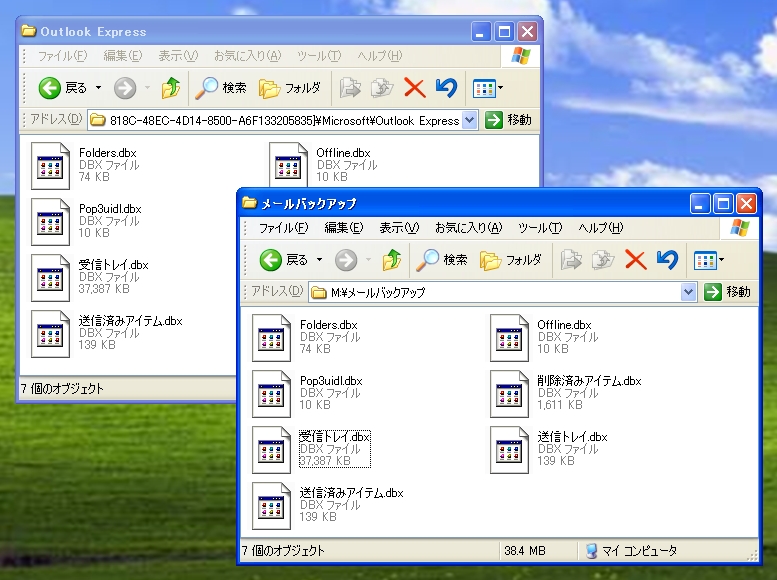Select 送信済みアイテム.dbx in メールバックアップ window
The image size is (777, 580).
point(328,505)
